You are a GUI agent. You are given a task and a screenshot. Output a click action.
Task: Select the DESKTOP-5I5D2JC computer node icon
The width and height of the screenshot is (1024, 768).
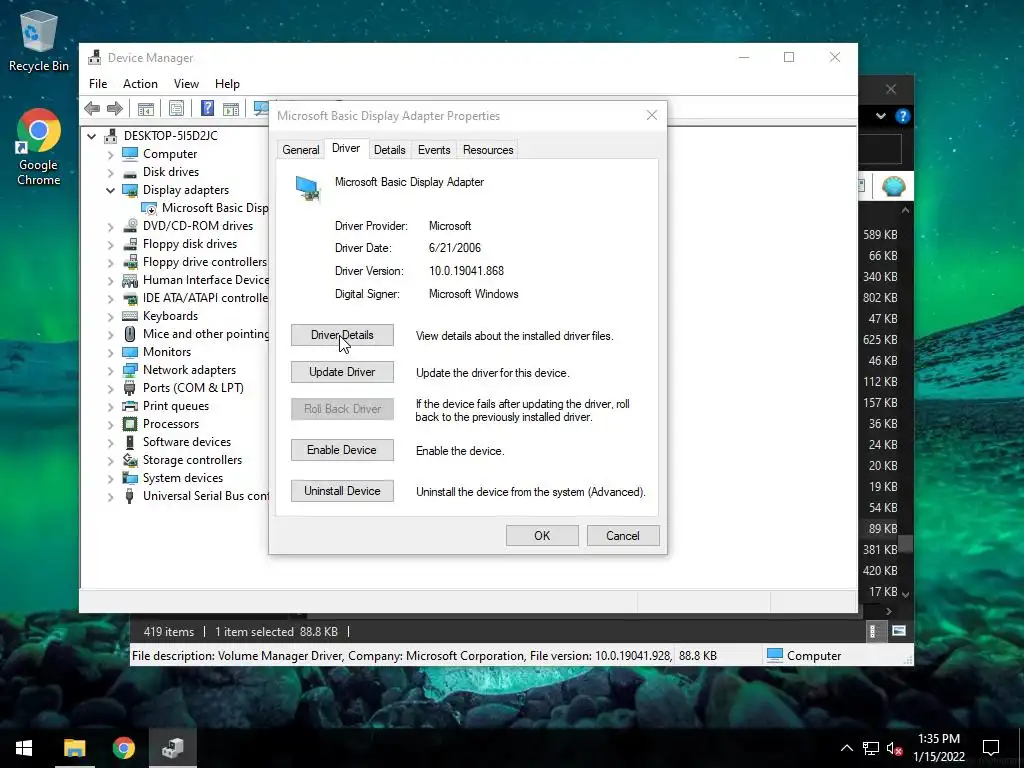pos(110,136)
